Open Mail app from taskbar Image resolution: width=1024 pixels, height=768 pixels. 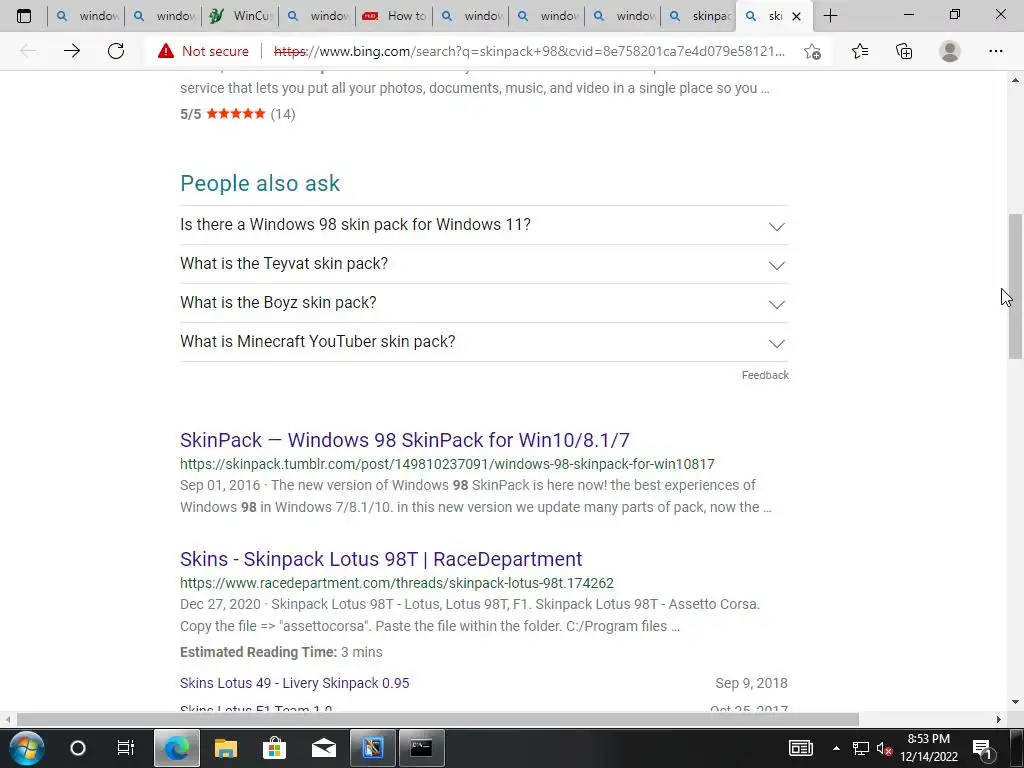pos(324,748)
